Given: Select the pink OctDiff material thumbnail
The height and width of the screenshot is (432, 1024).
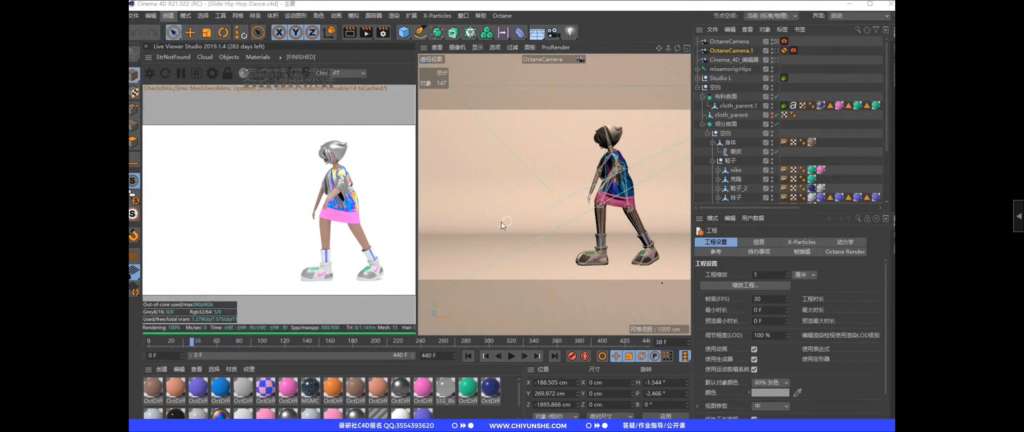Looking at the screenshot, I should click(287, 388).
